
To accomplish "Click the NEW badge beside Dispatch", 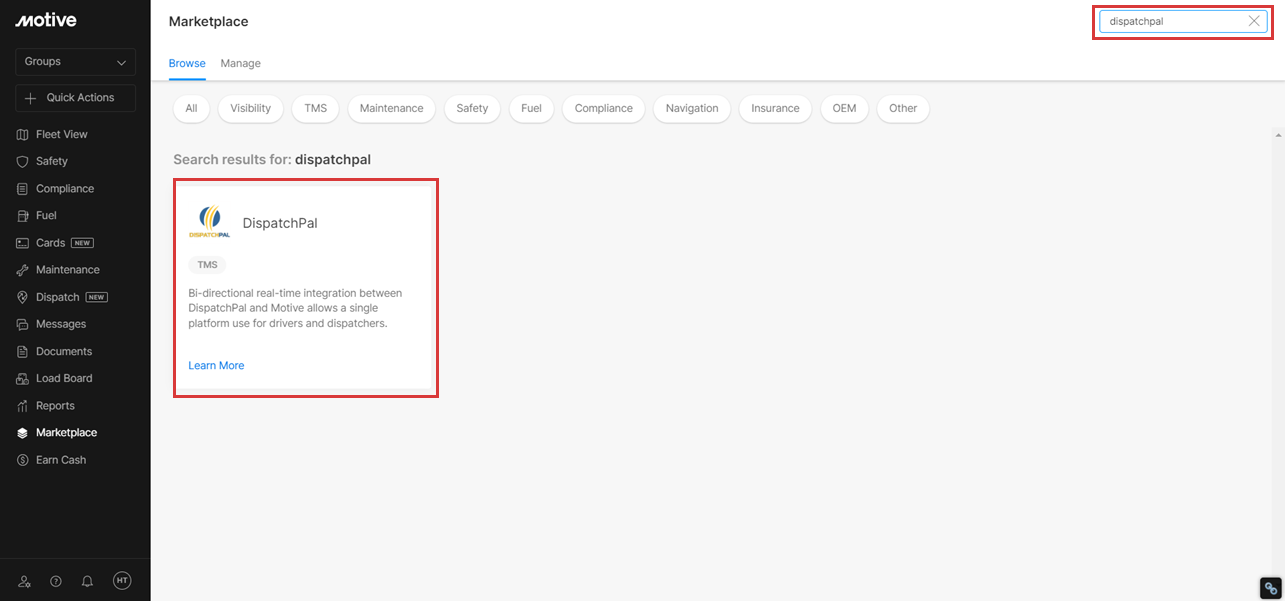I will [x=97, y=297].
